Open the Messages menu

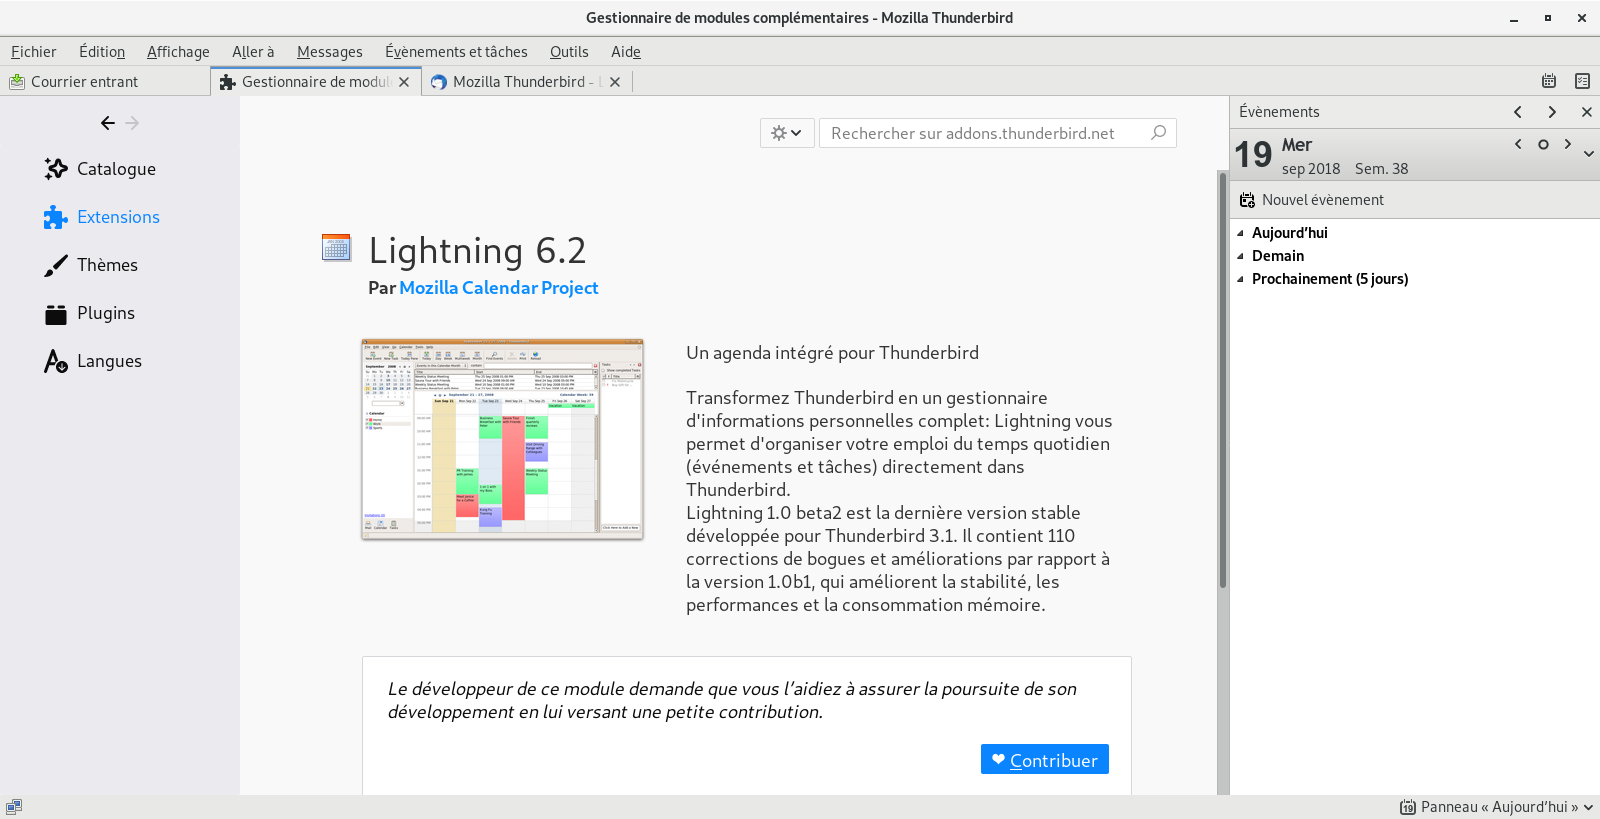coord(329,52)
